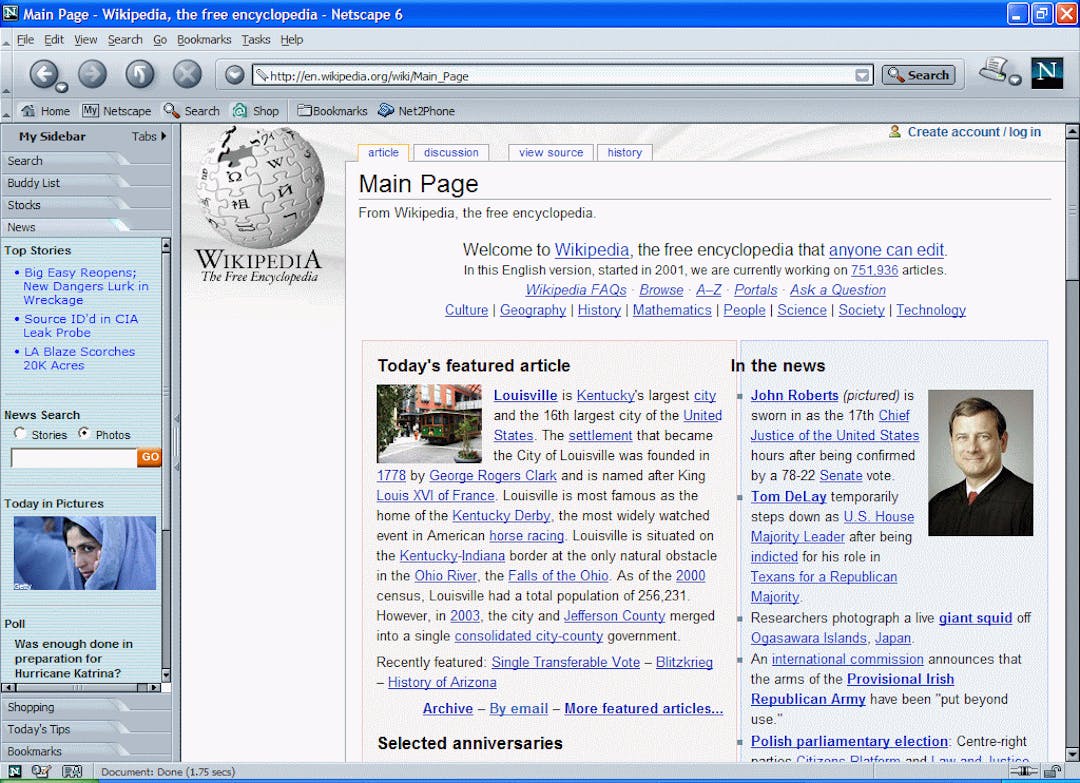The height and width of the screenshot is (783, 1080).
Task: Click the Reload page icon
Action: click(x=139, y=74)
